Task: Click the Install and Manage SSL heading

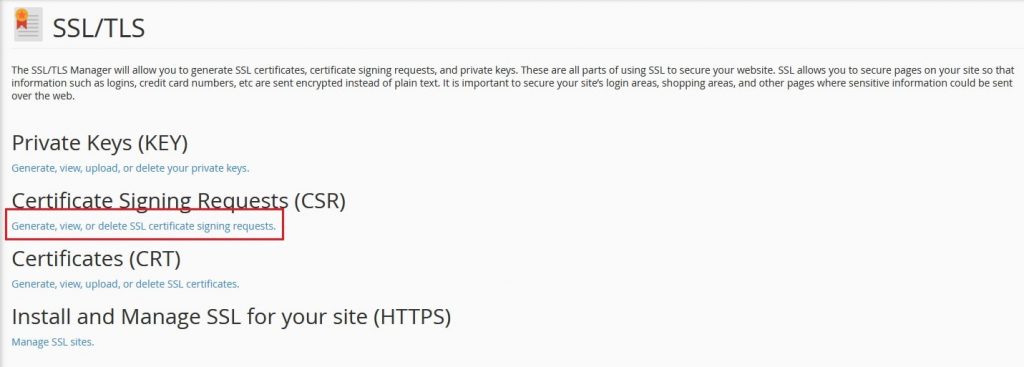Action: click(x=231, y=317)
